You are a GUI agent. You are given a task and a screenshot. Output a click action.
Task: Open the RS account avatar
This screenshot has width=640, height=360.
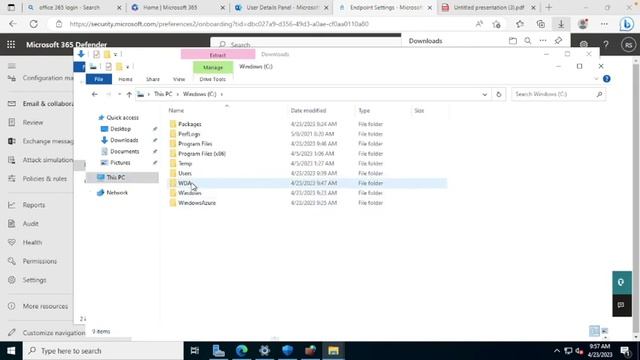[x=629, y=45]
